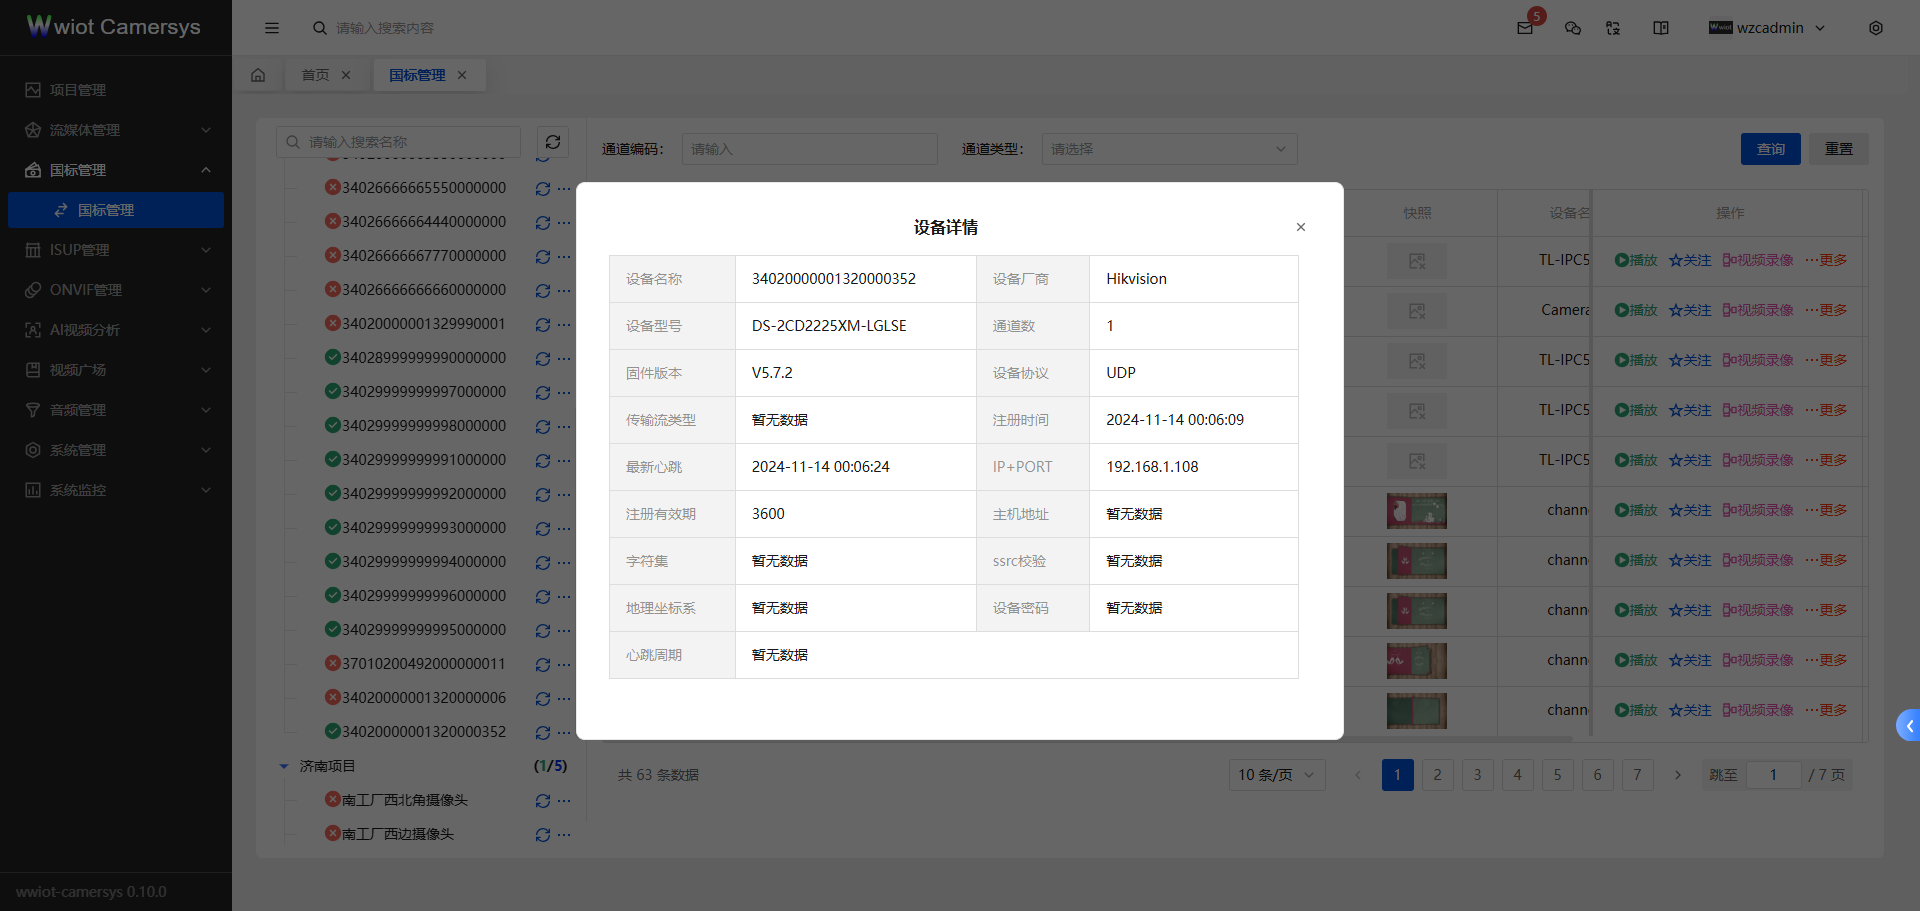This screenshot has width=1920, height=911.
Task: Click the 重置 reset button
Action: click(x=1839, y=148)
